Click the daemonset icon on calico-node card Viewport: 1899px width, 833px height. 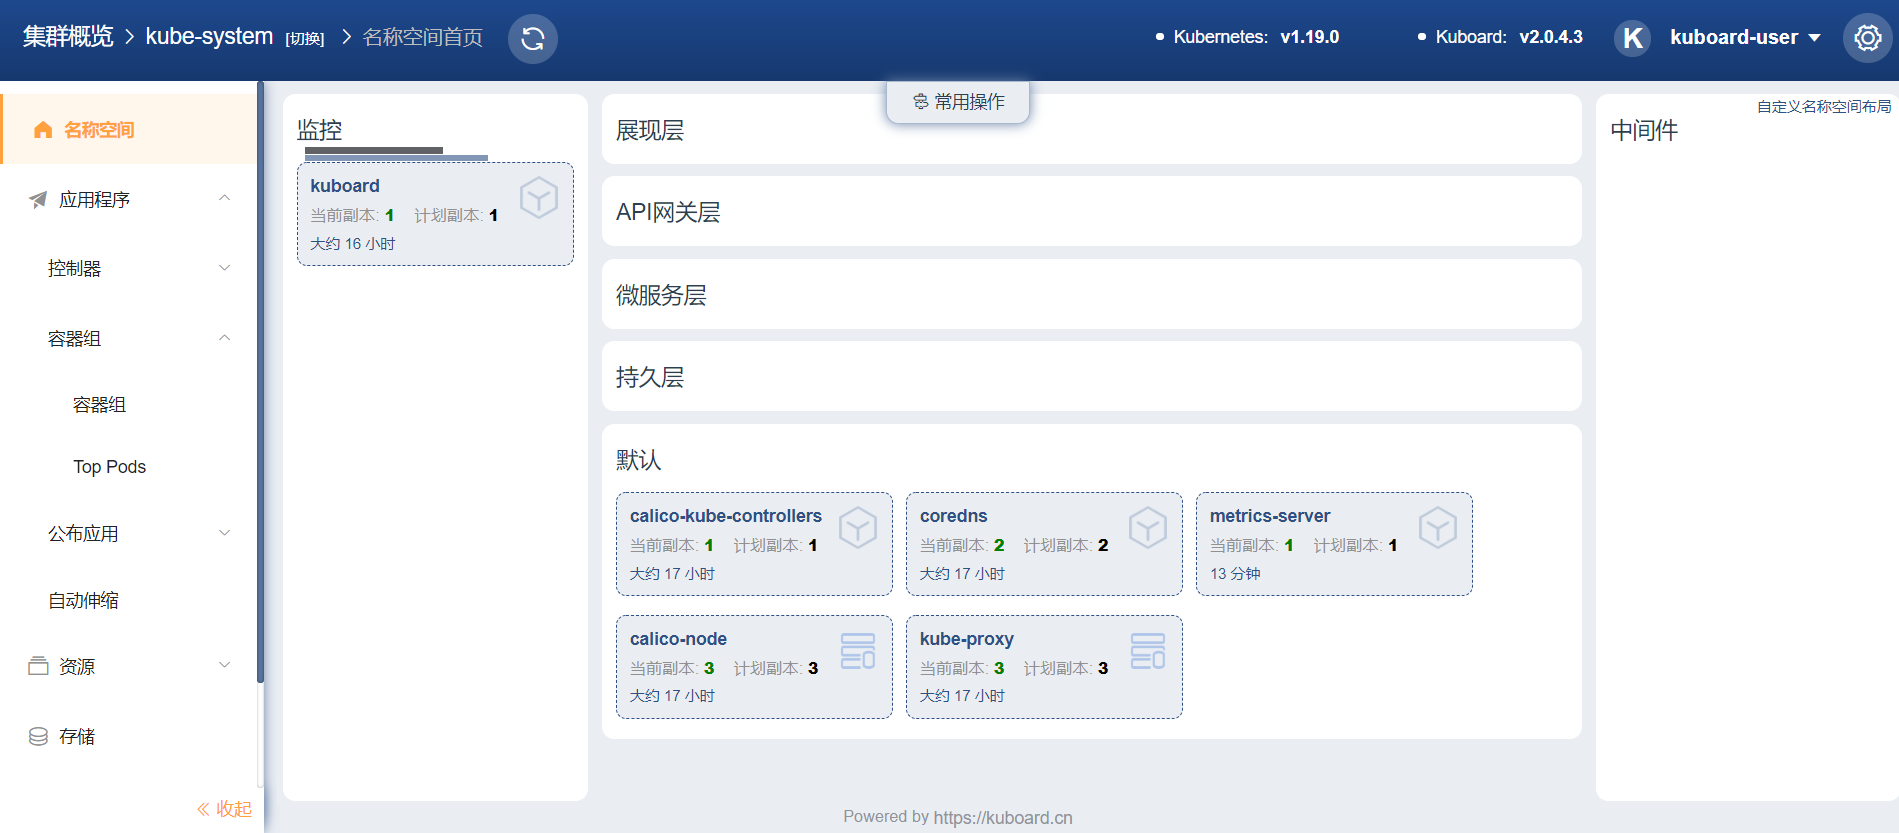(x=858, y=651)
